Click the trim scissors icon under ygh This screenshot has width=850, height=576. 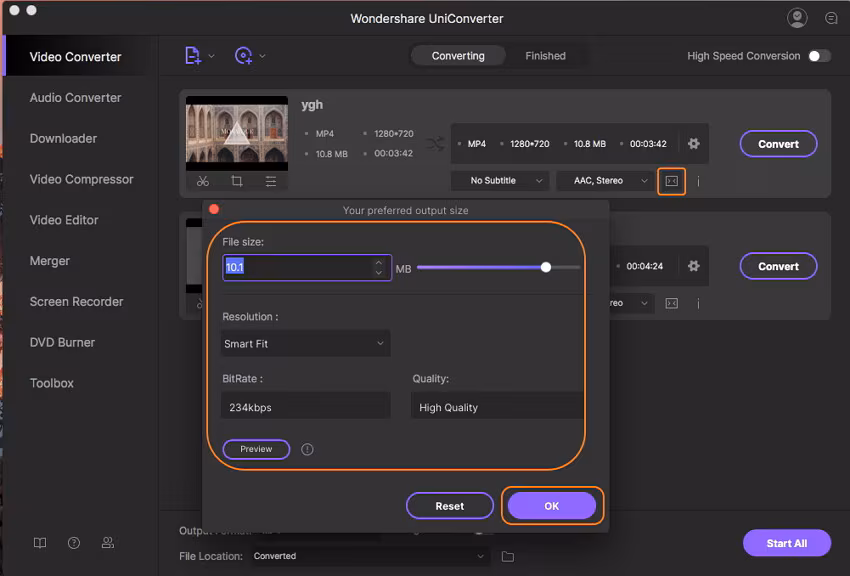pos(203,181)
